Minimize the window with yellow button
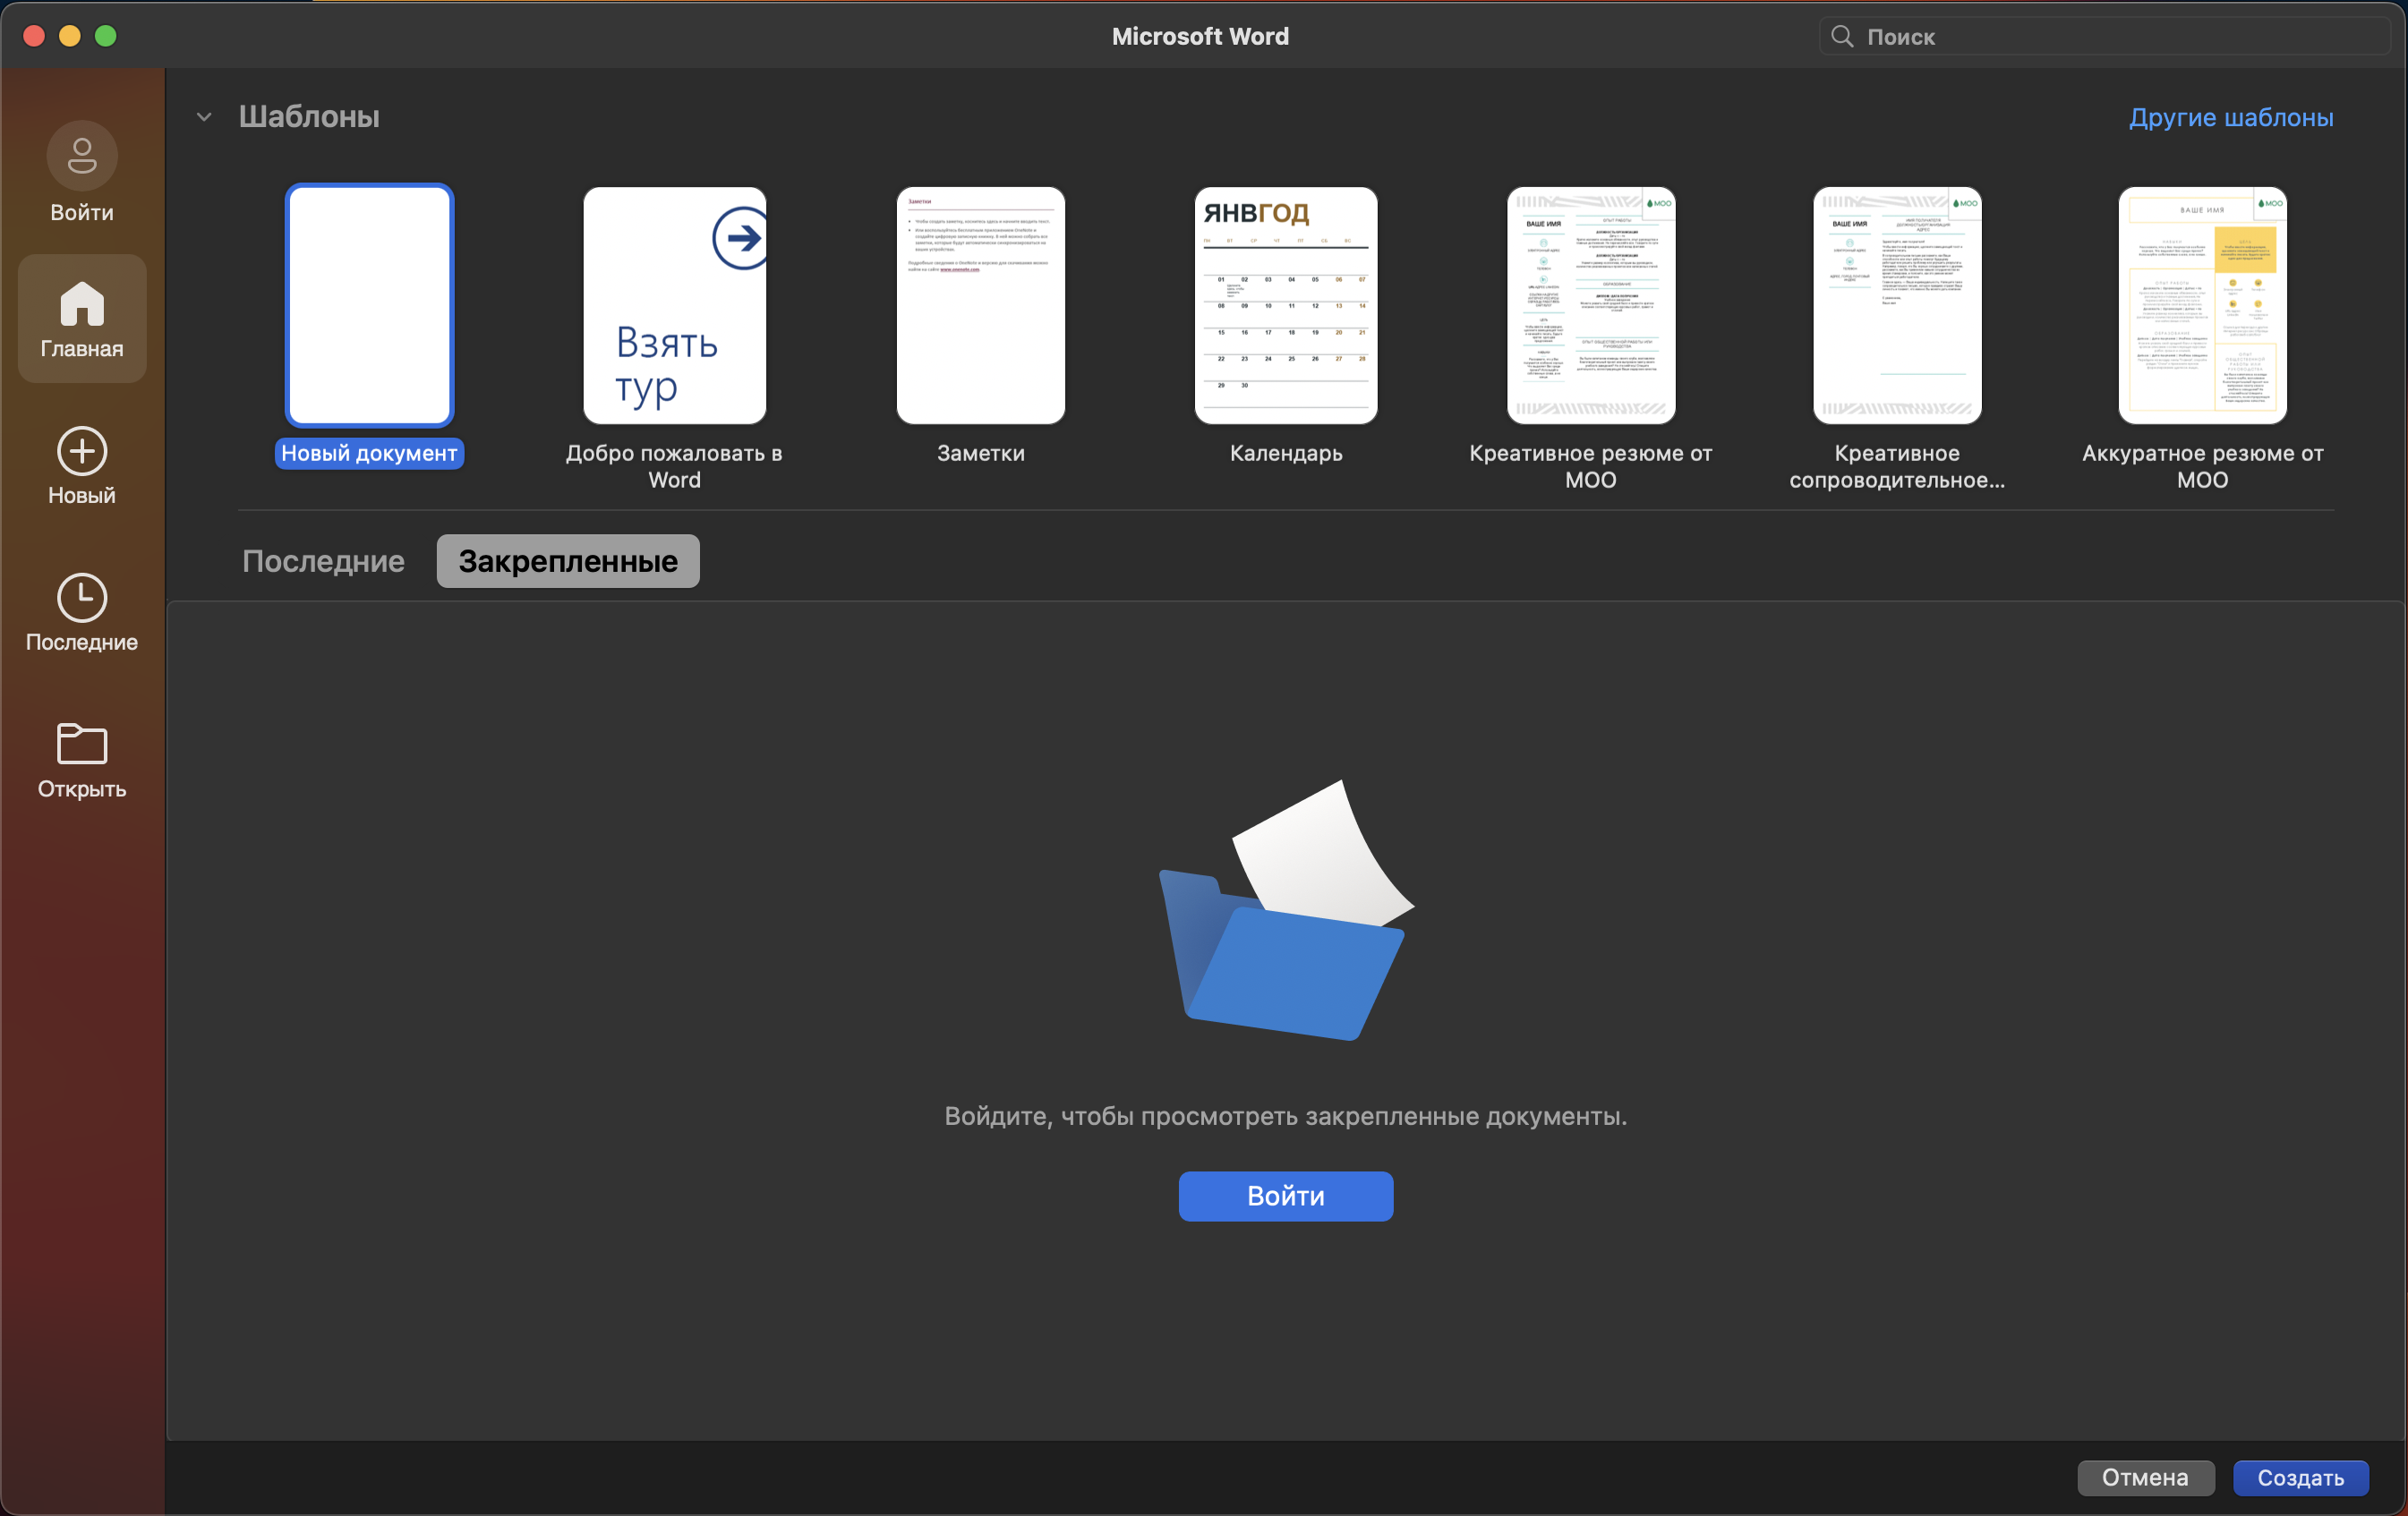The width and height of the screenshot is (2408, 1516). pos(70,37)
